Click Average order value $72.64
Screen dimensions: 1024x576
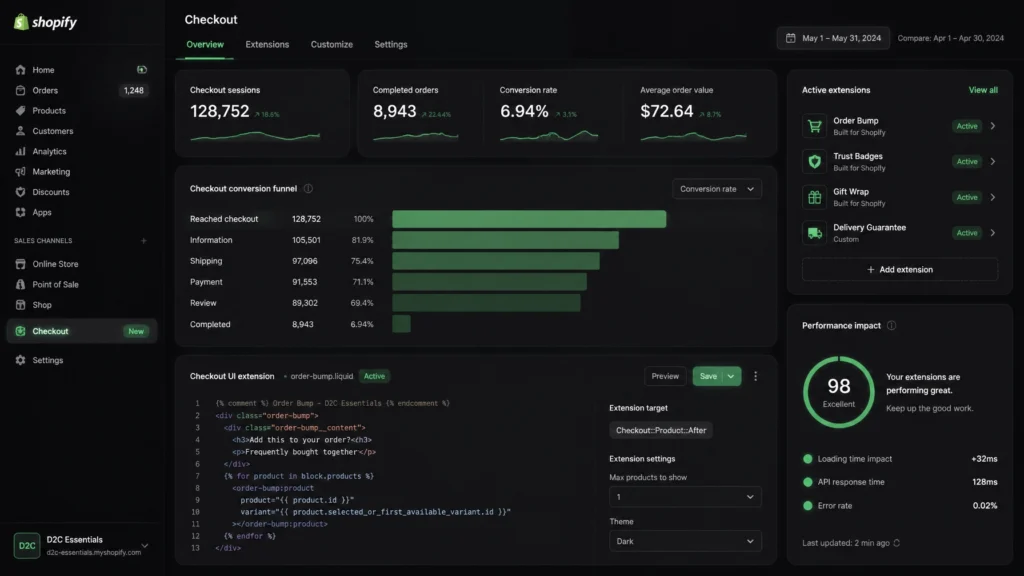coord(667,112)
